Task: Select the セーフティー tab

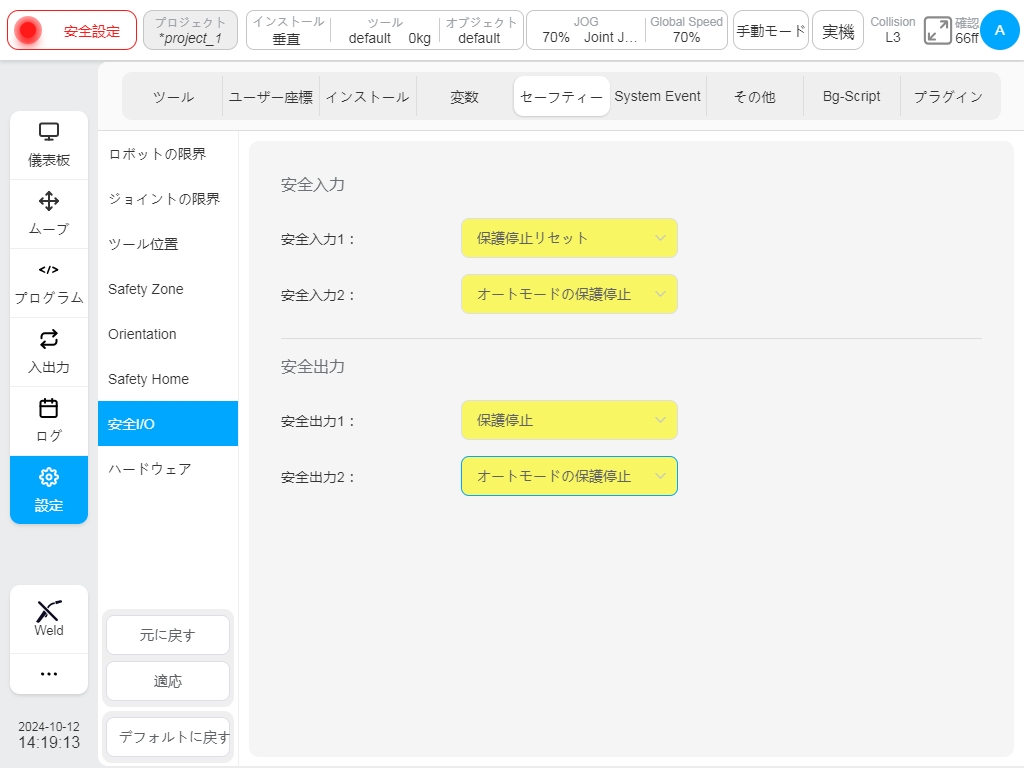Action: click(x=562, y=97)
